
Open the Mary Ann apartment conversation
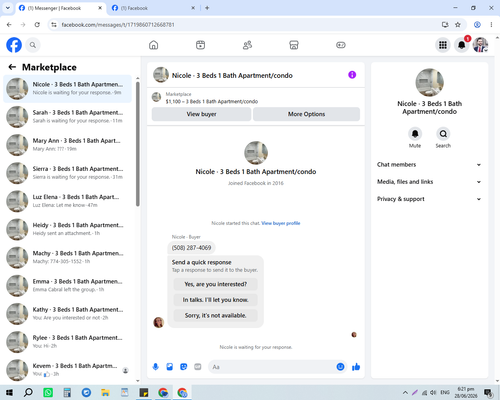(x=67, y=145)
